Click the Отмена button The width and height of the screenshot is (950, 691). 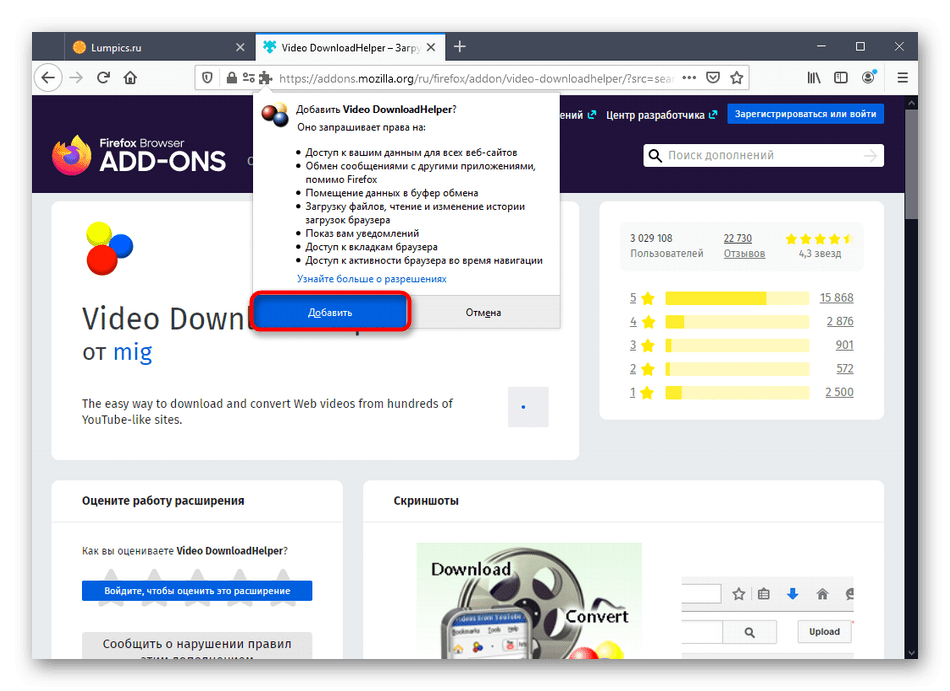tap(483, 312)
